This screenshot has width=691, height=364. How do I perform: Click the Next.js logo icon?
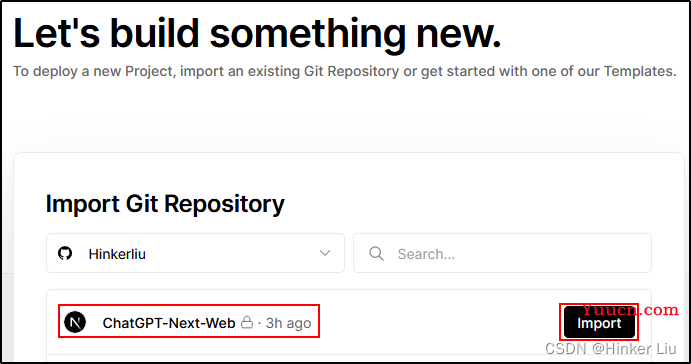[x=75, y=322]
